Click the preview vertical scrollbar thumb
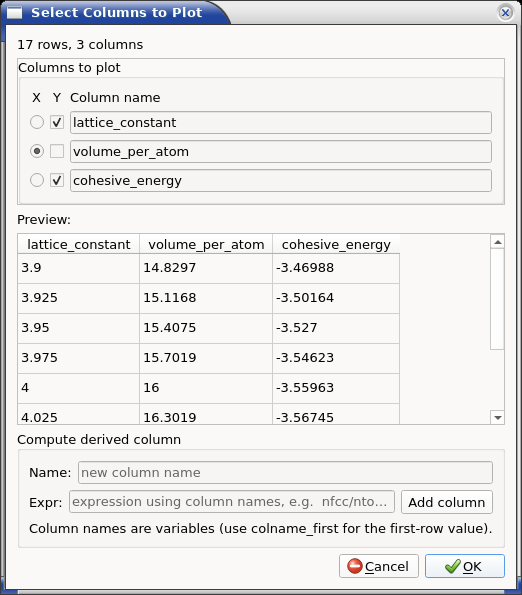This screenshot has width=522, height=595. pos(497,299)
